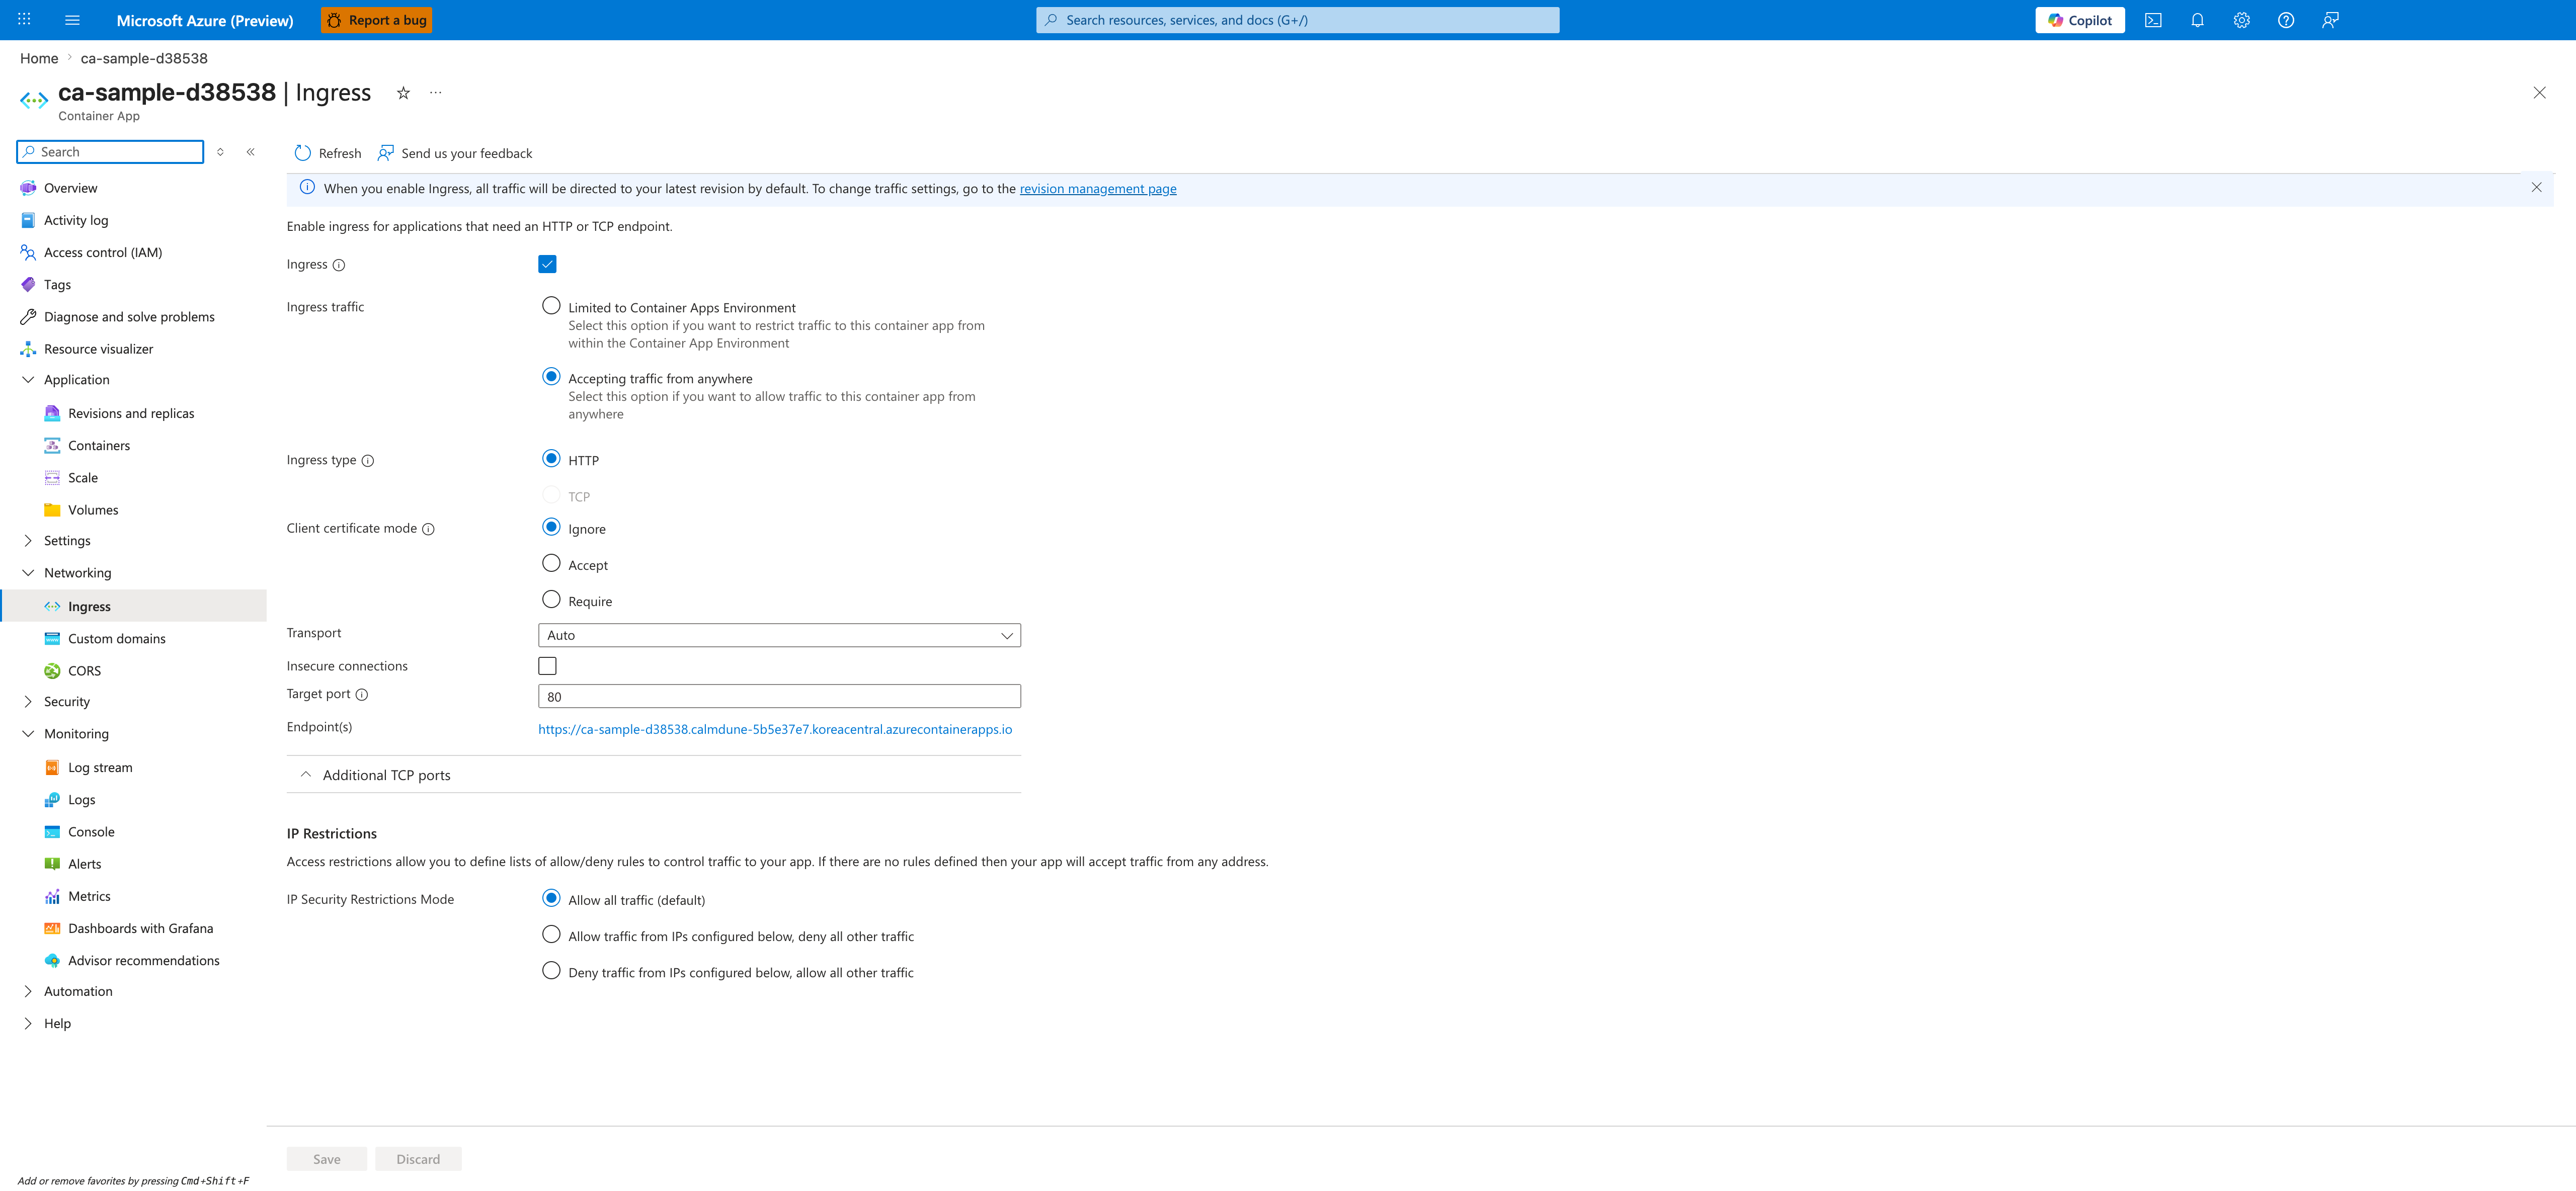Click the feedback icon in top header
Image resolution: width=2576 pixels, height=1191 pixels.
2330,20
